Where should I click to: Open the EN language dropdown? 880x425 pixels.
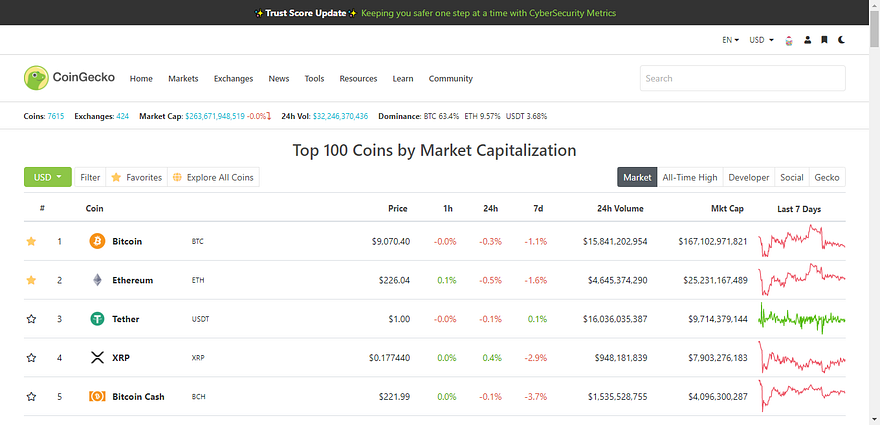tap(730, 40)
